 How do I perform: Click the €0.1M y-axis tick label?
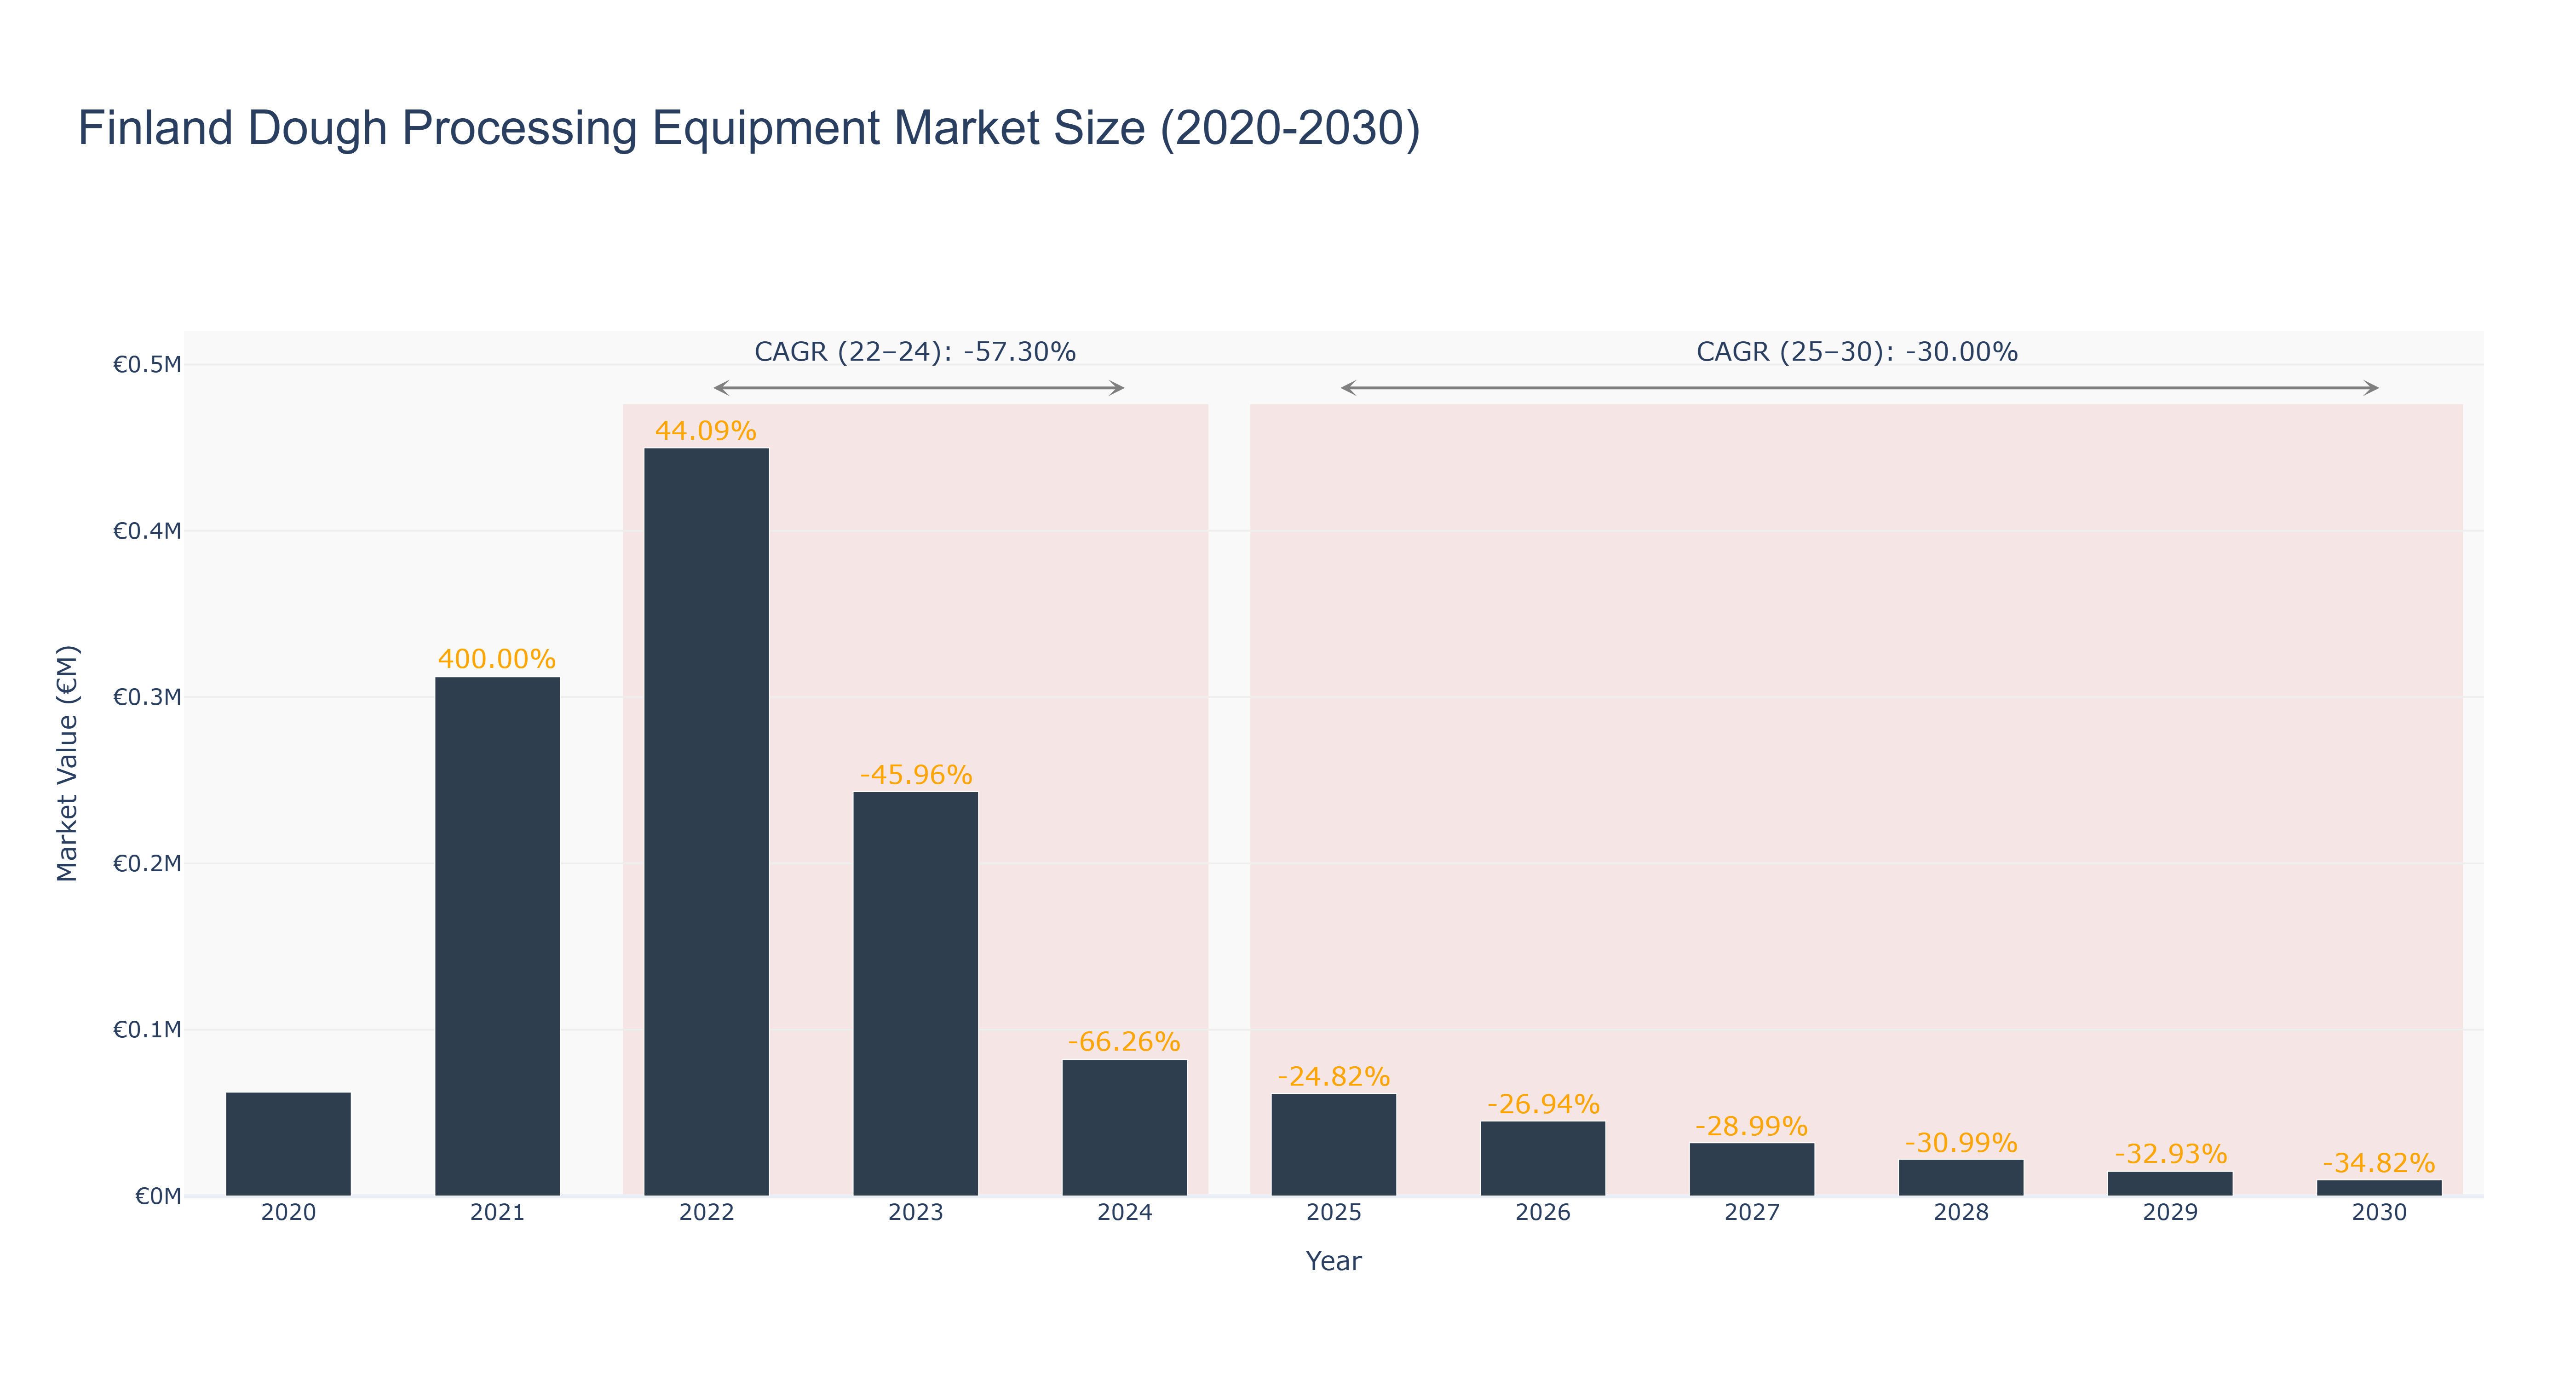pos(147,1030)
